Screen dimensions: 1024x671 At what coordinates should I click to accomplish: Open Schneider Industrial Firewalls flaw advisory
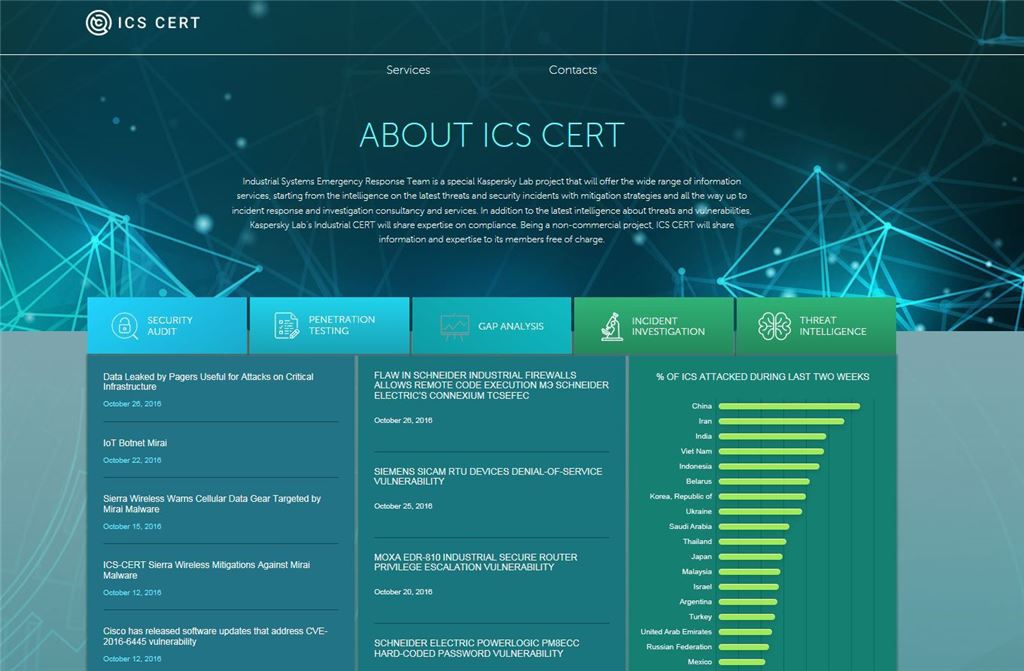point(490,385)
